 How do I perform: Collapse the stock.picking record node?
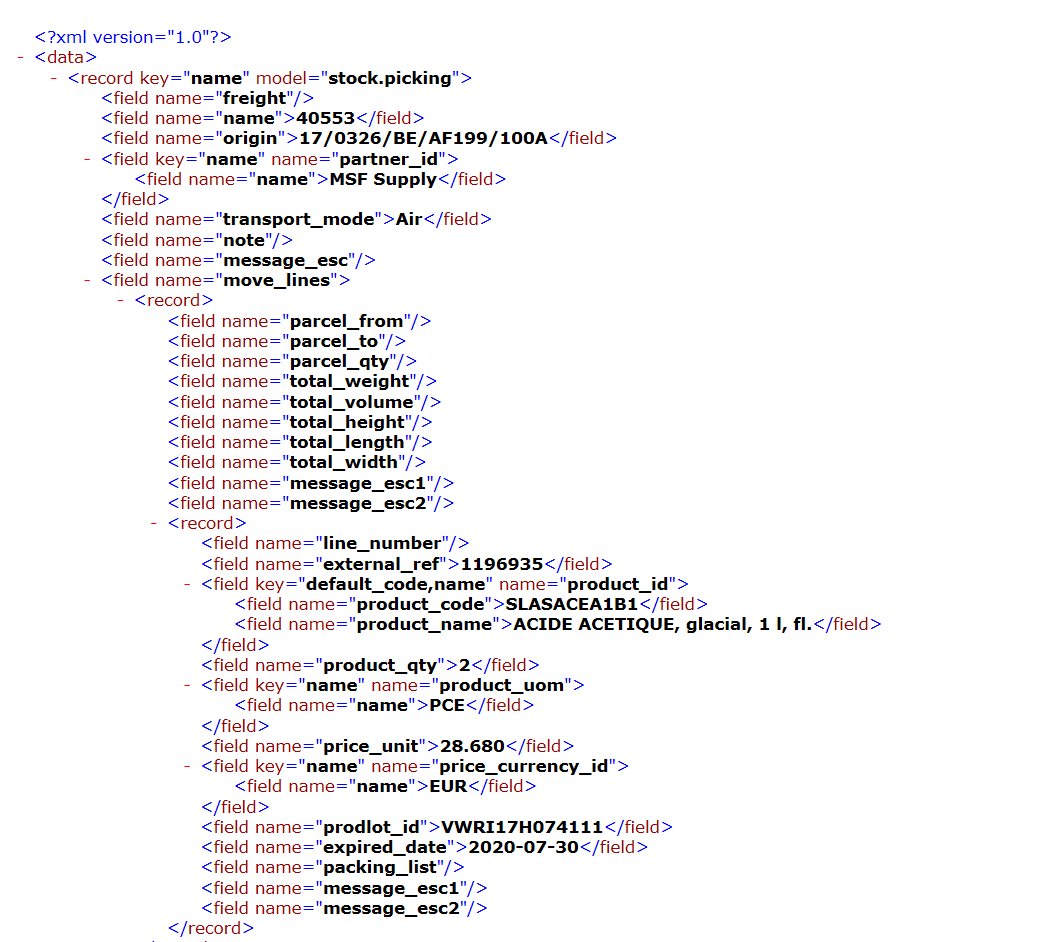tap(54, 78)
